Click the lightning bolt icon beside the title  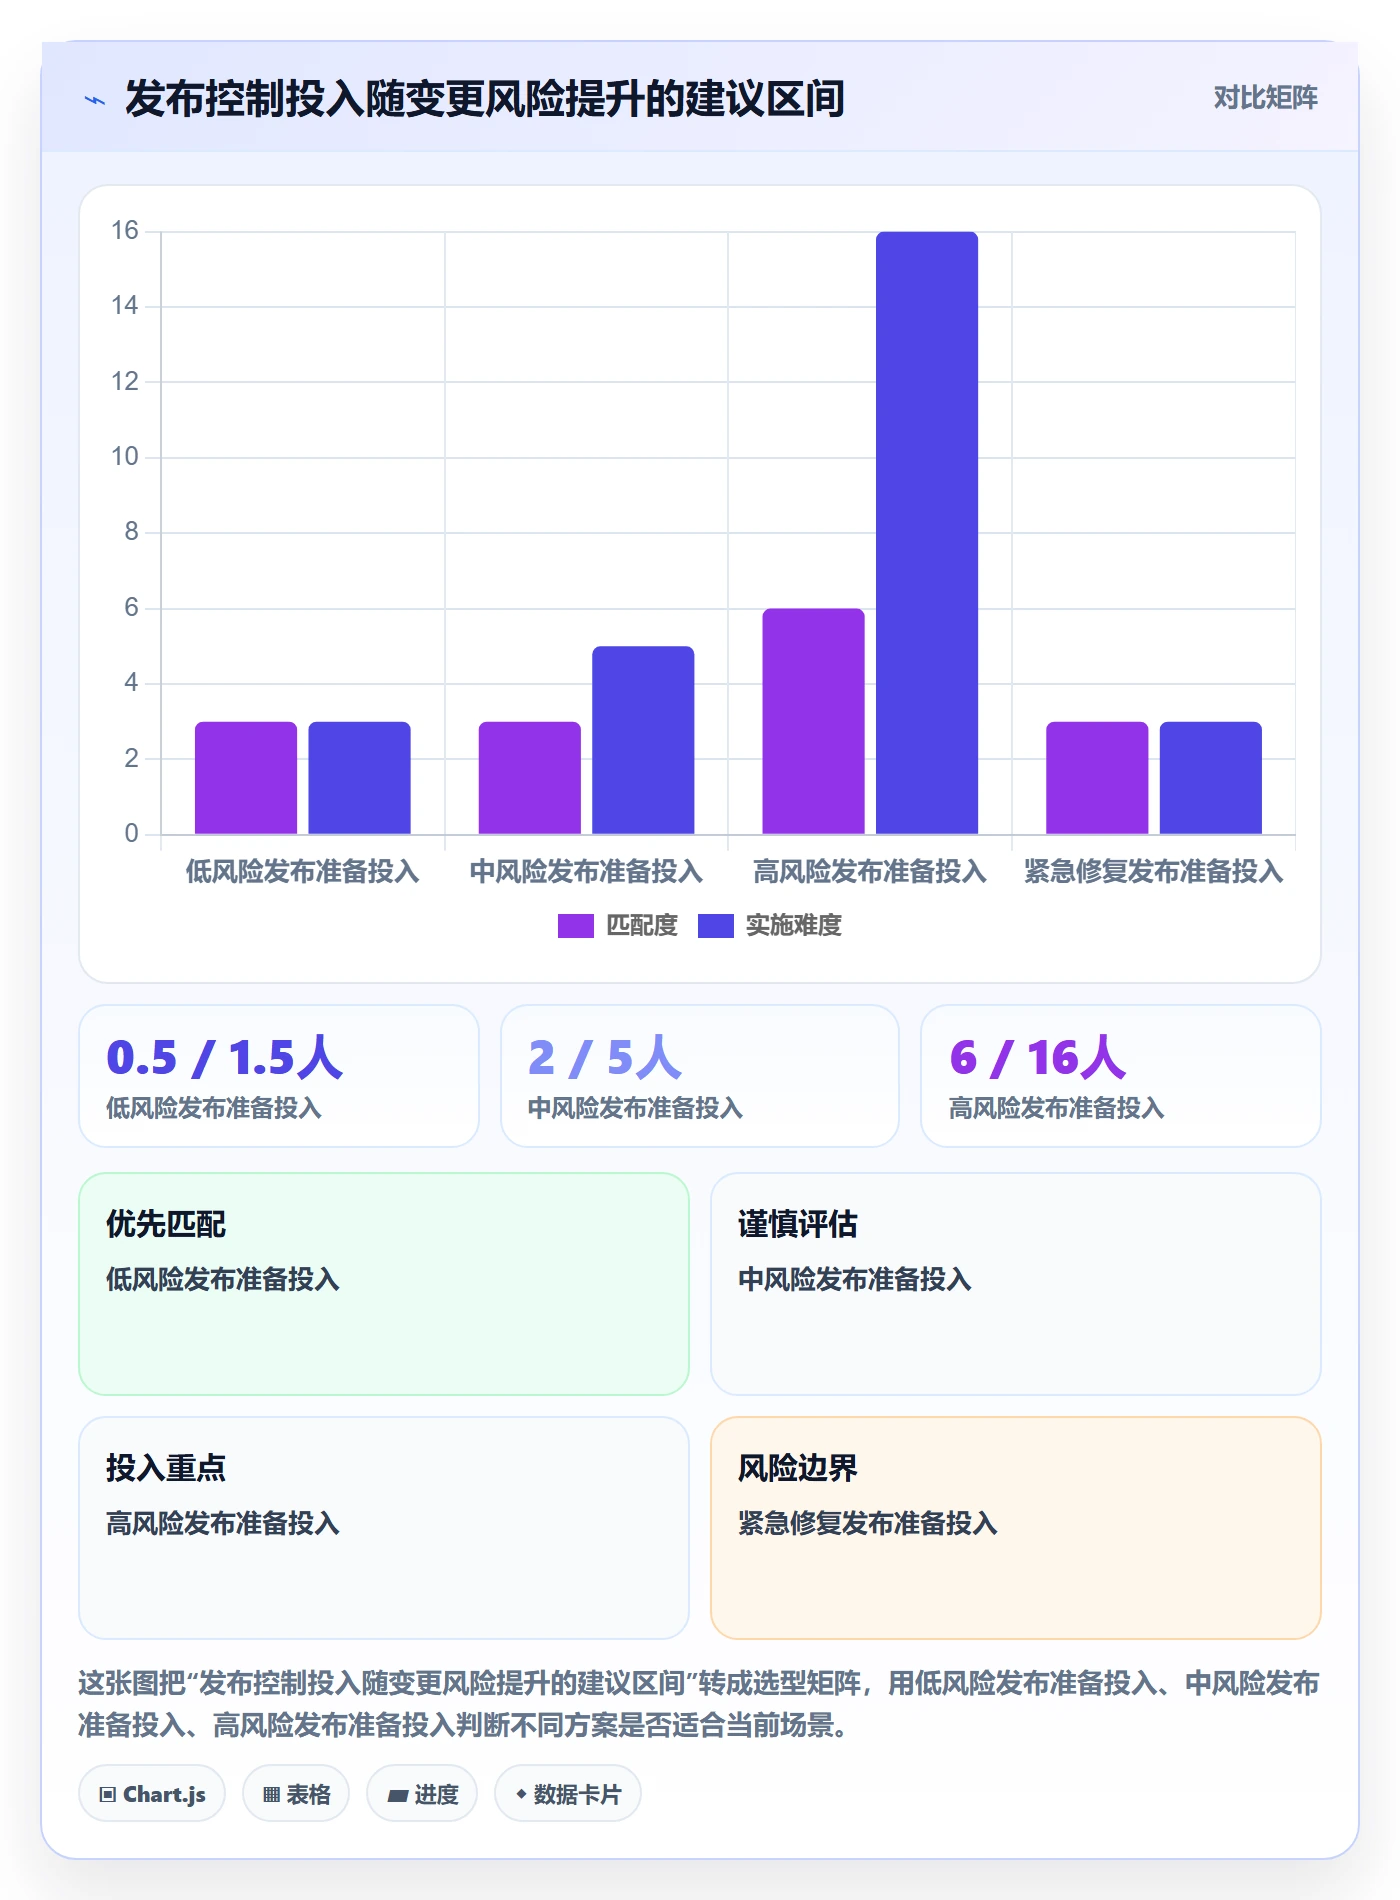pyautogui.click(x=95, y=100)
